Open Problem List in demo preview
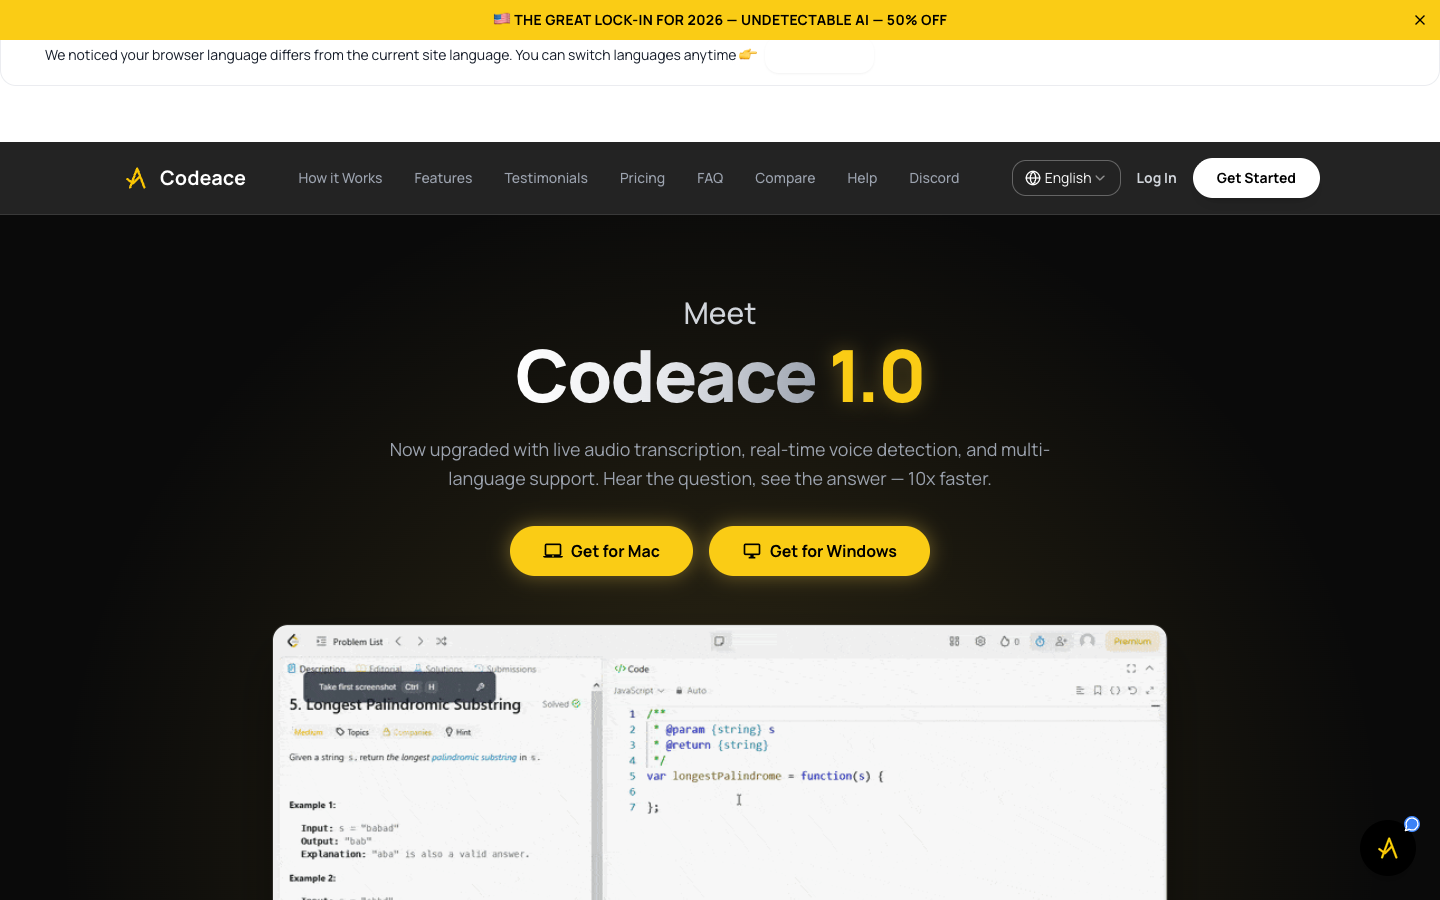The width and height of the screenshot is (1440, 900). pos(349,641)
